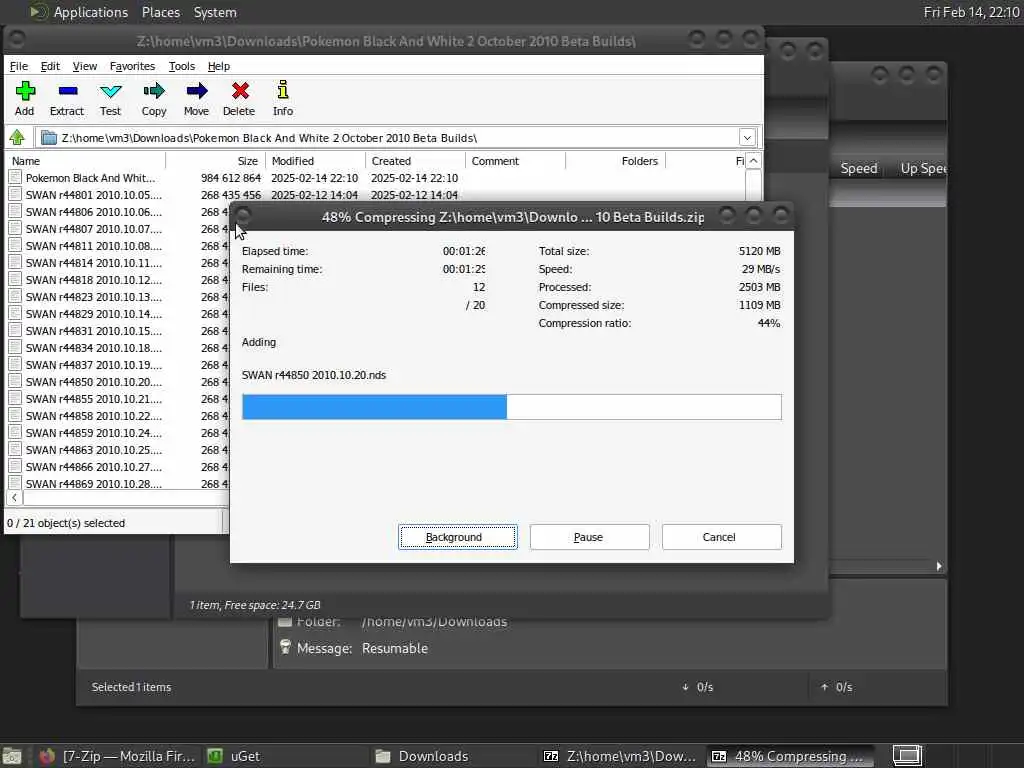Image resolution: width=1024 pixels, height=768 pixels.
Task: Click the workspace switcher icon at taskbar right
Action: [x=907, y=756]
